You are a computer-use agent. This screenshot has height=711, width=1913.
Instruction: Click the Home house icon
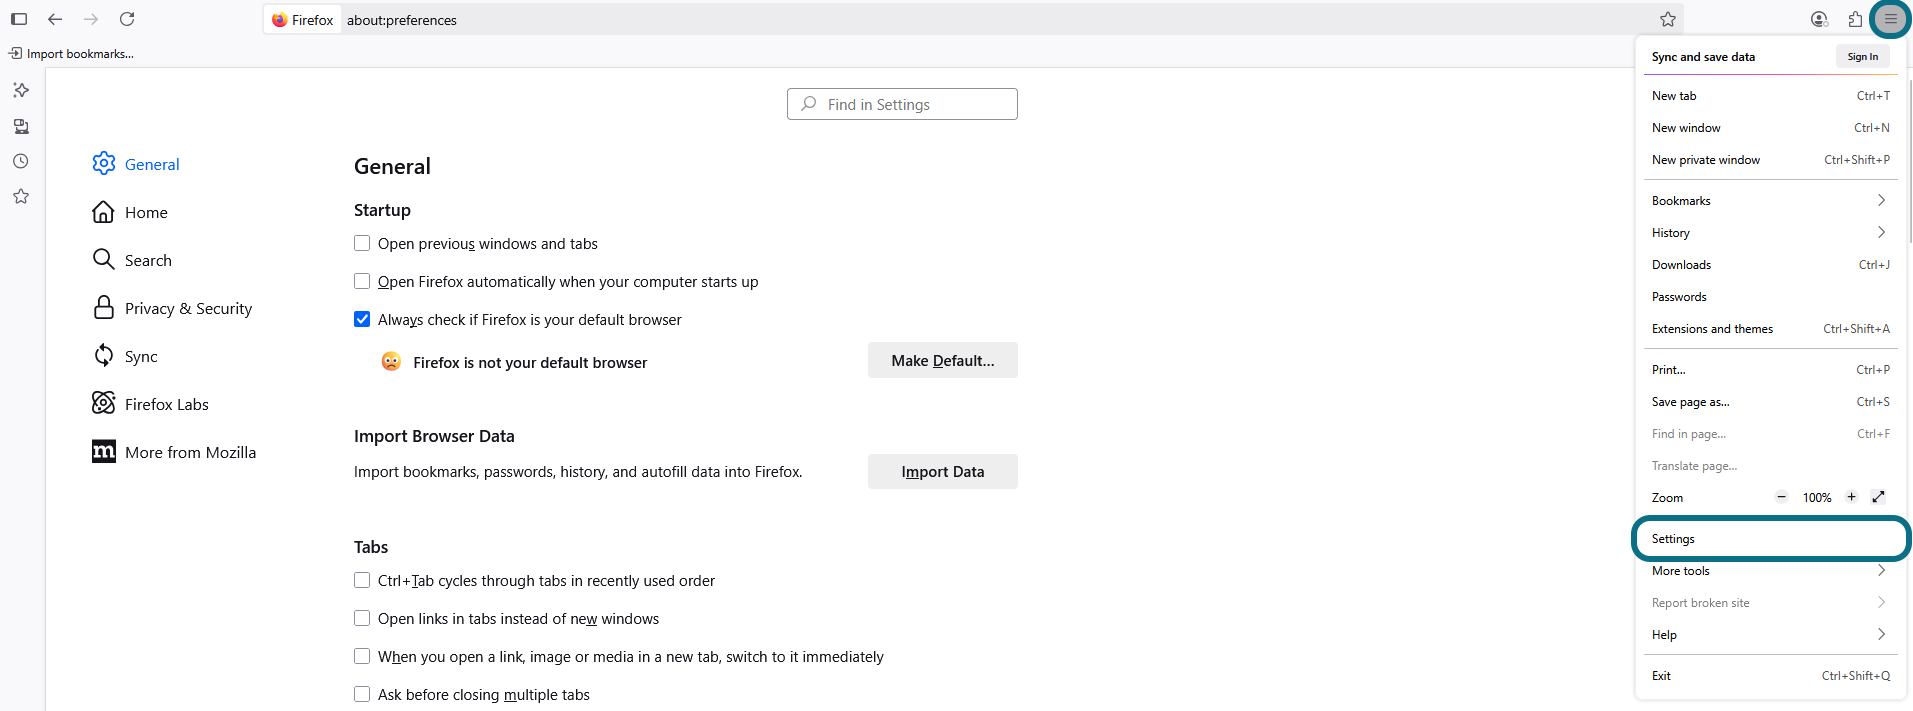[x=104, y=211]
